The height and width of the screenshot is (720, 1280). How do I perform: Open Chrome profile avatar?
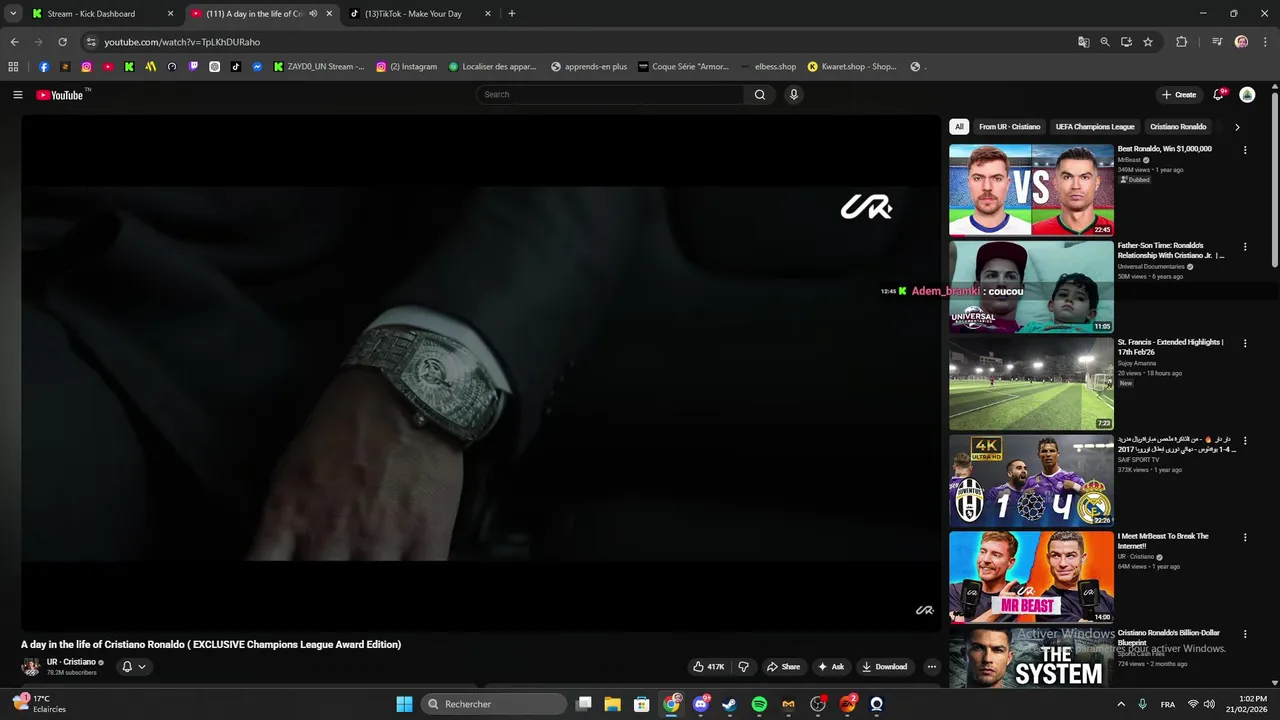(1242, 42)
